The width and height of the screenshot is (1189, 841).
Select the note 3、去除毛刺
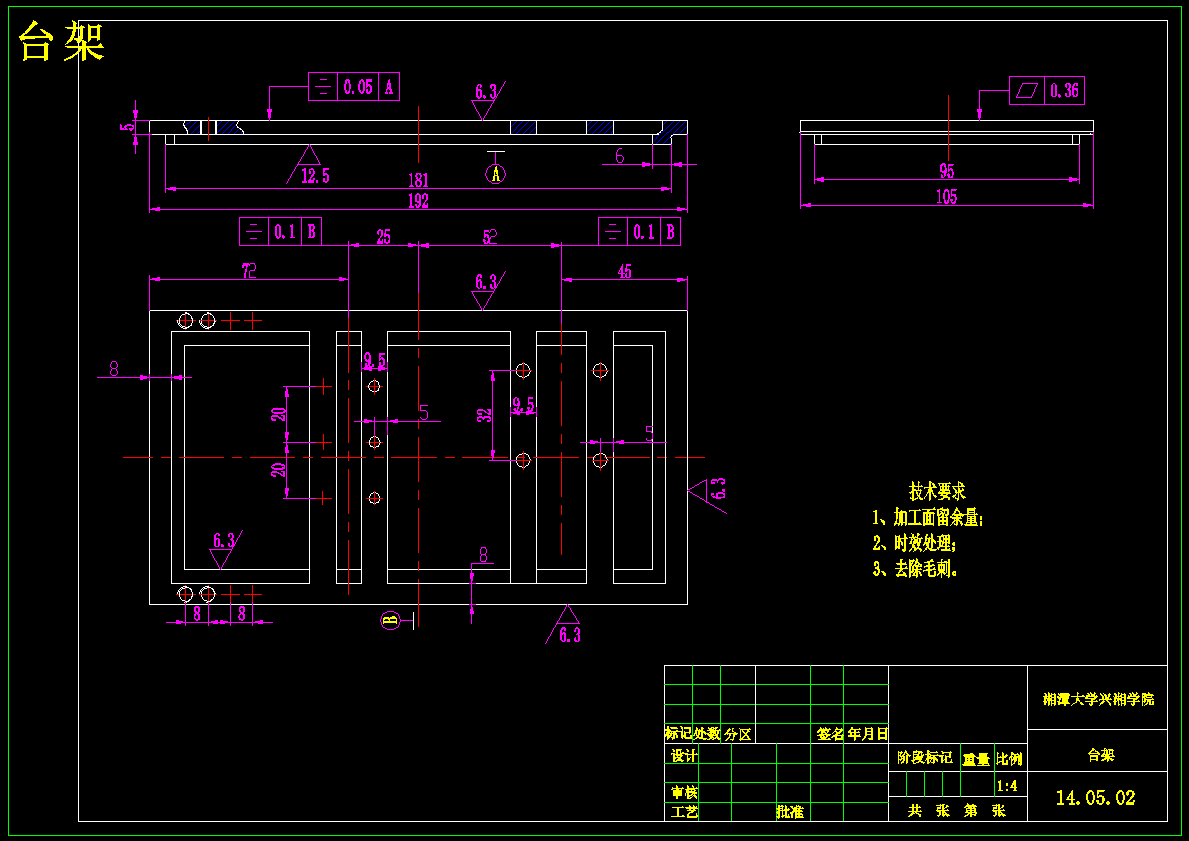pos(914,569)
